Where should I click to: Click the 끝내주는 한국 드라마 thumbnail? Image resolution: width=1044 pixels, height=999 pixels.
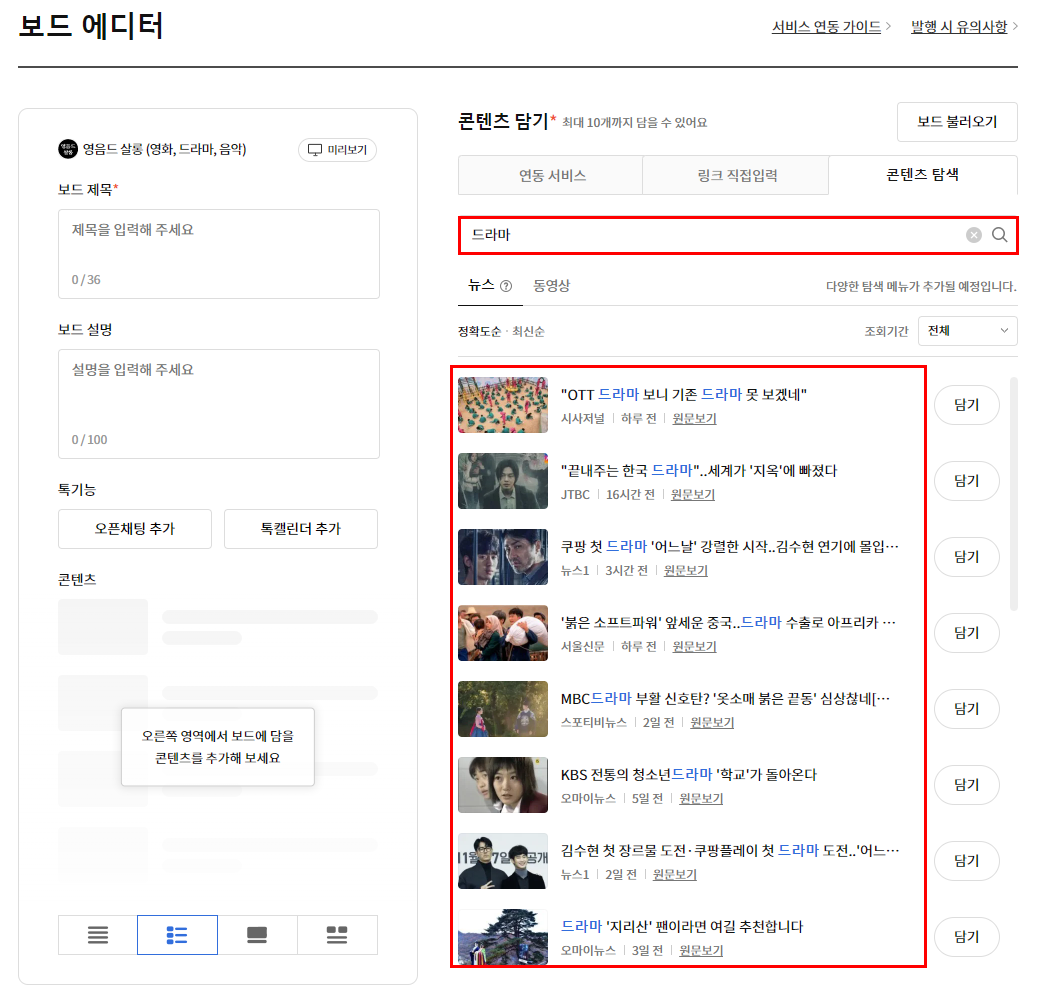pos(503,481)
